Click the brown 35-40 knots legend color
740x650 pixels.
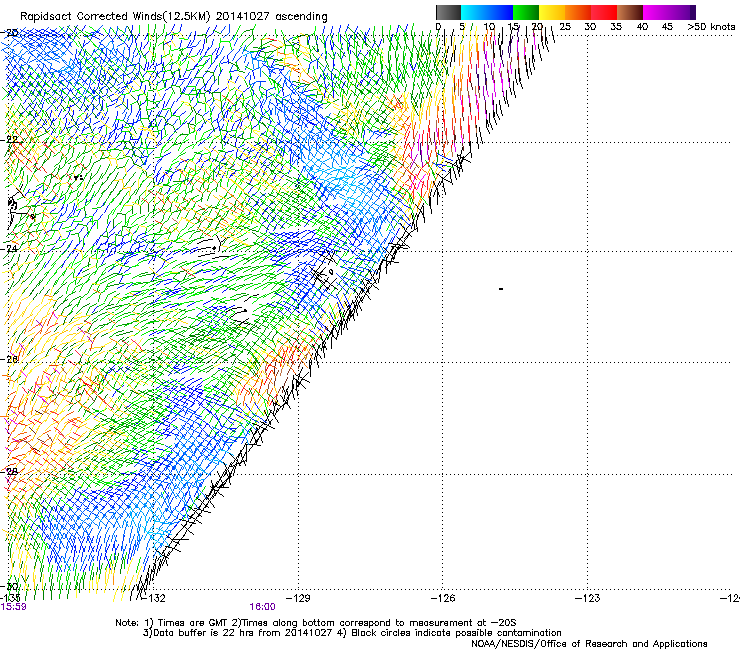(x=630, y=12)
